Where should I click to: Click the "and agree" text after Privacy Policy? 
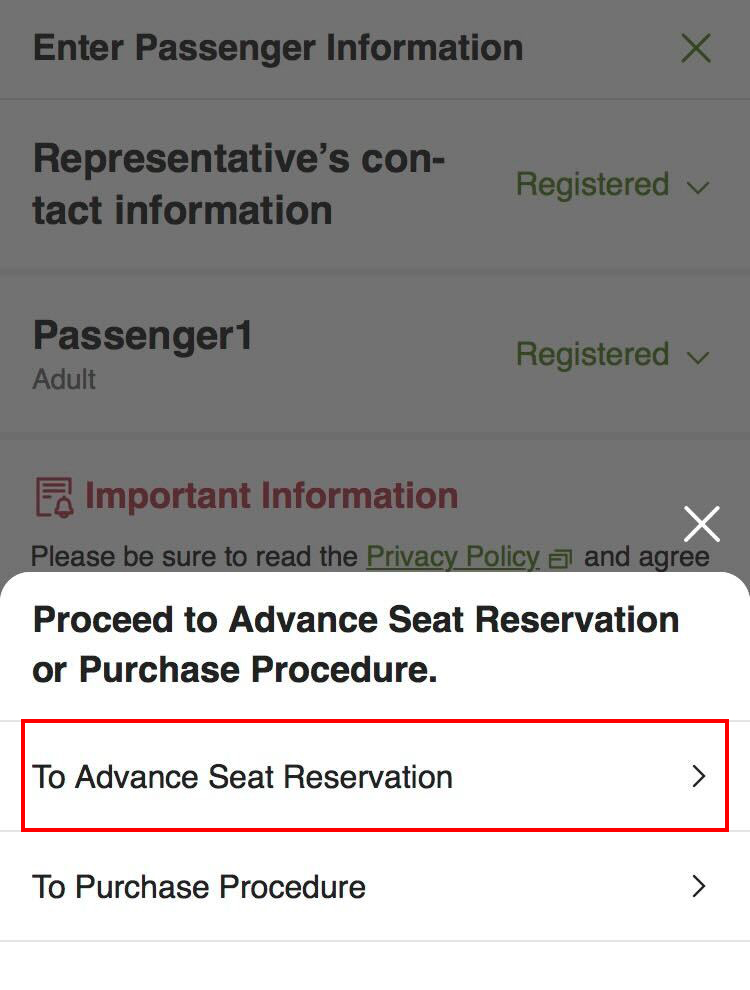(x=646, y=557)
